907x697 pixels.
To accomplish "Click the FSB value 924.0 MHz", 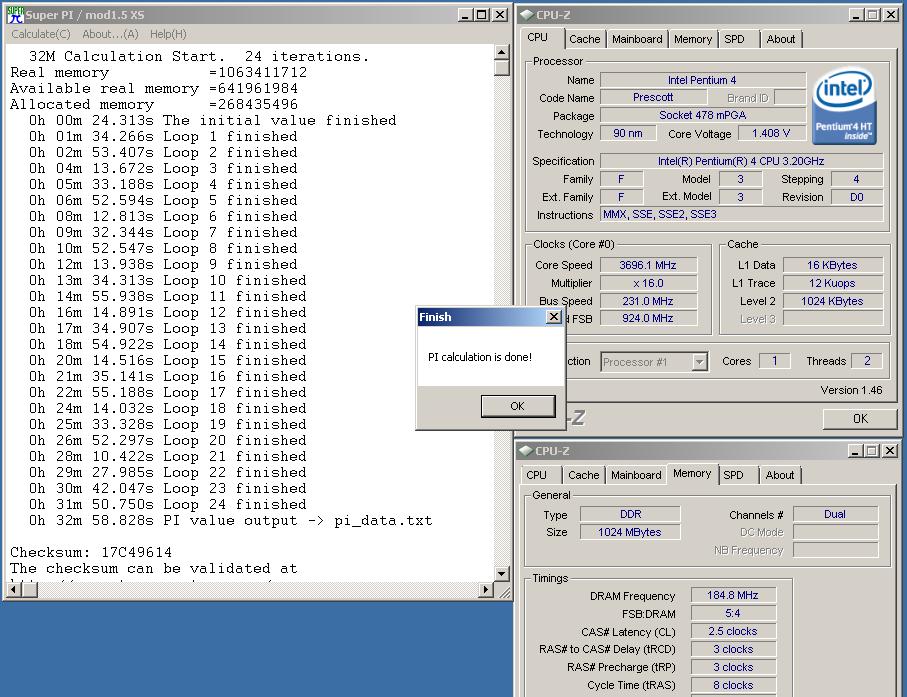I will (x=648, y=318).
